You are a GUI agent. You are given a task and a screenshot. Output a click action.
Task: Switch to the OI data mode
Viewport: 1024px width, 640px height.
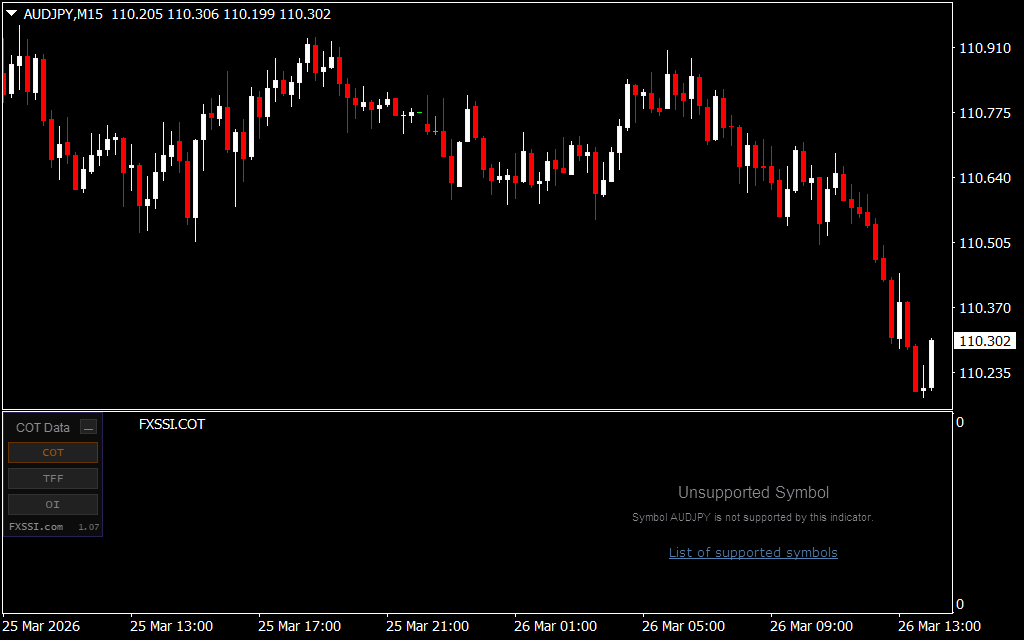(53, 505)
